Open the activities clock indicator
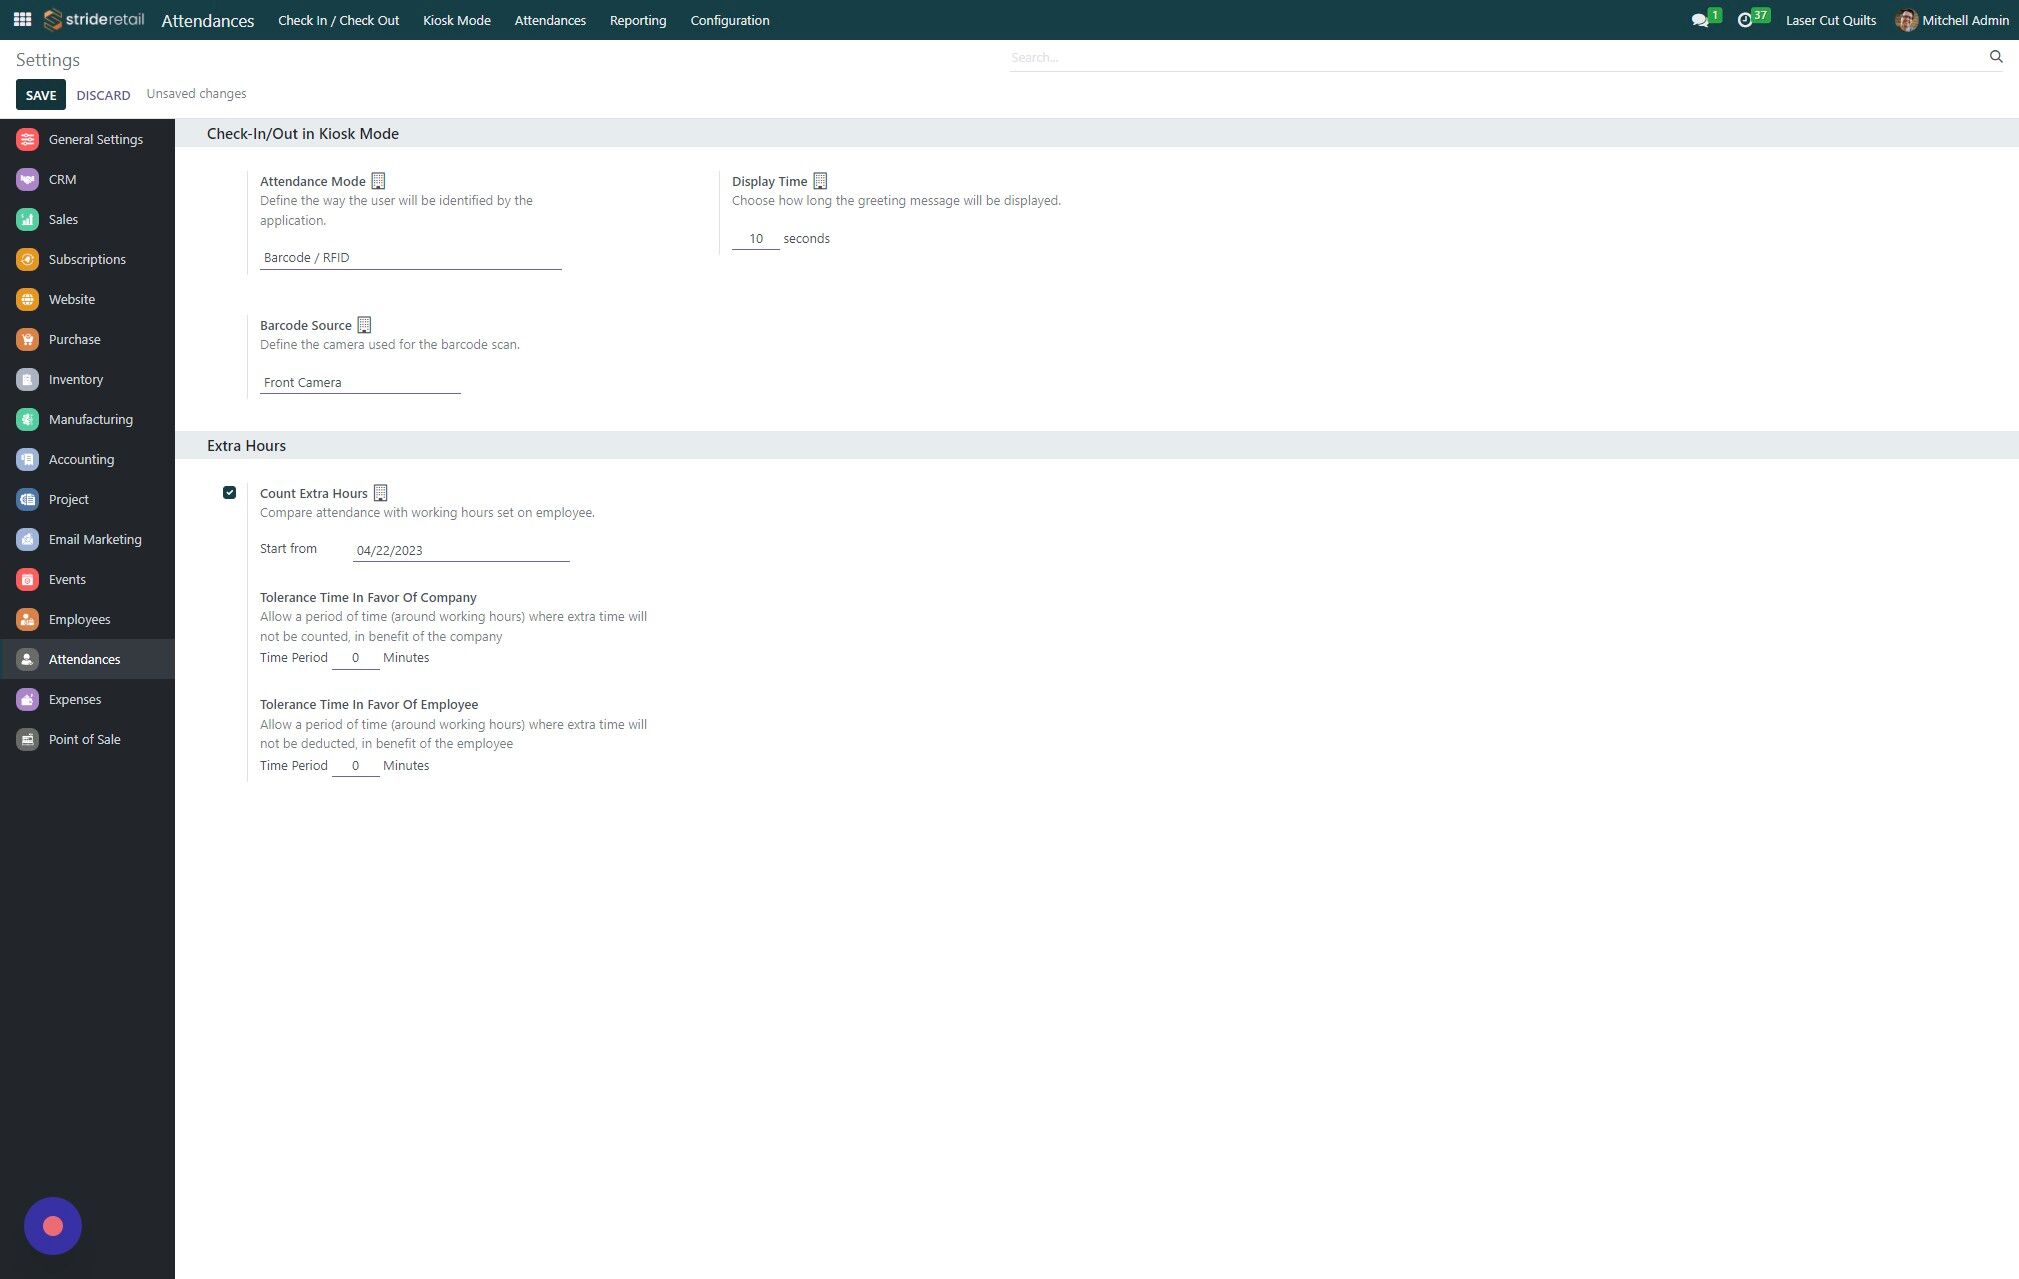The height and width of the screenshot is (1279, 2019). (x=1747, y=18)
